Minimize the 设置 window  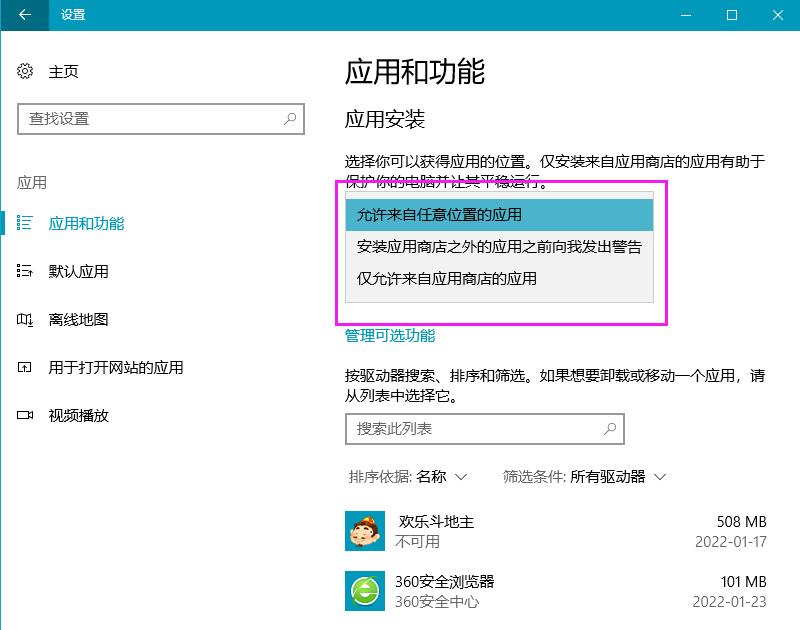pyautogui.click(x=686, y=15)
